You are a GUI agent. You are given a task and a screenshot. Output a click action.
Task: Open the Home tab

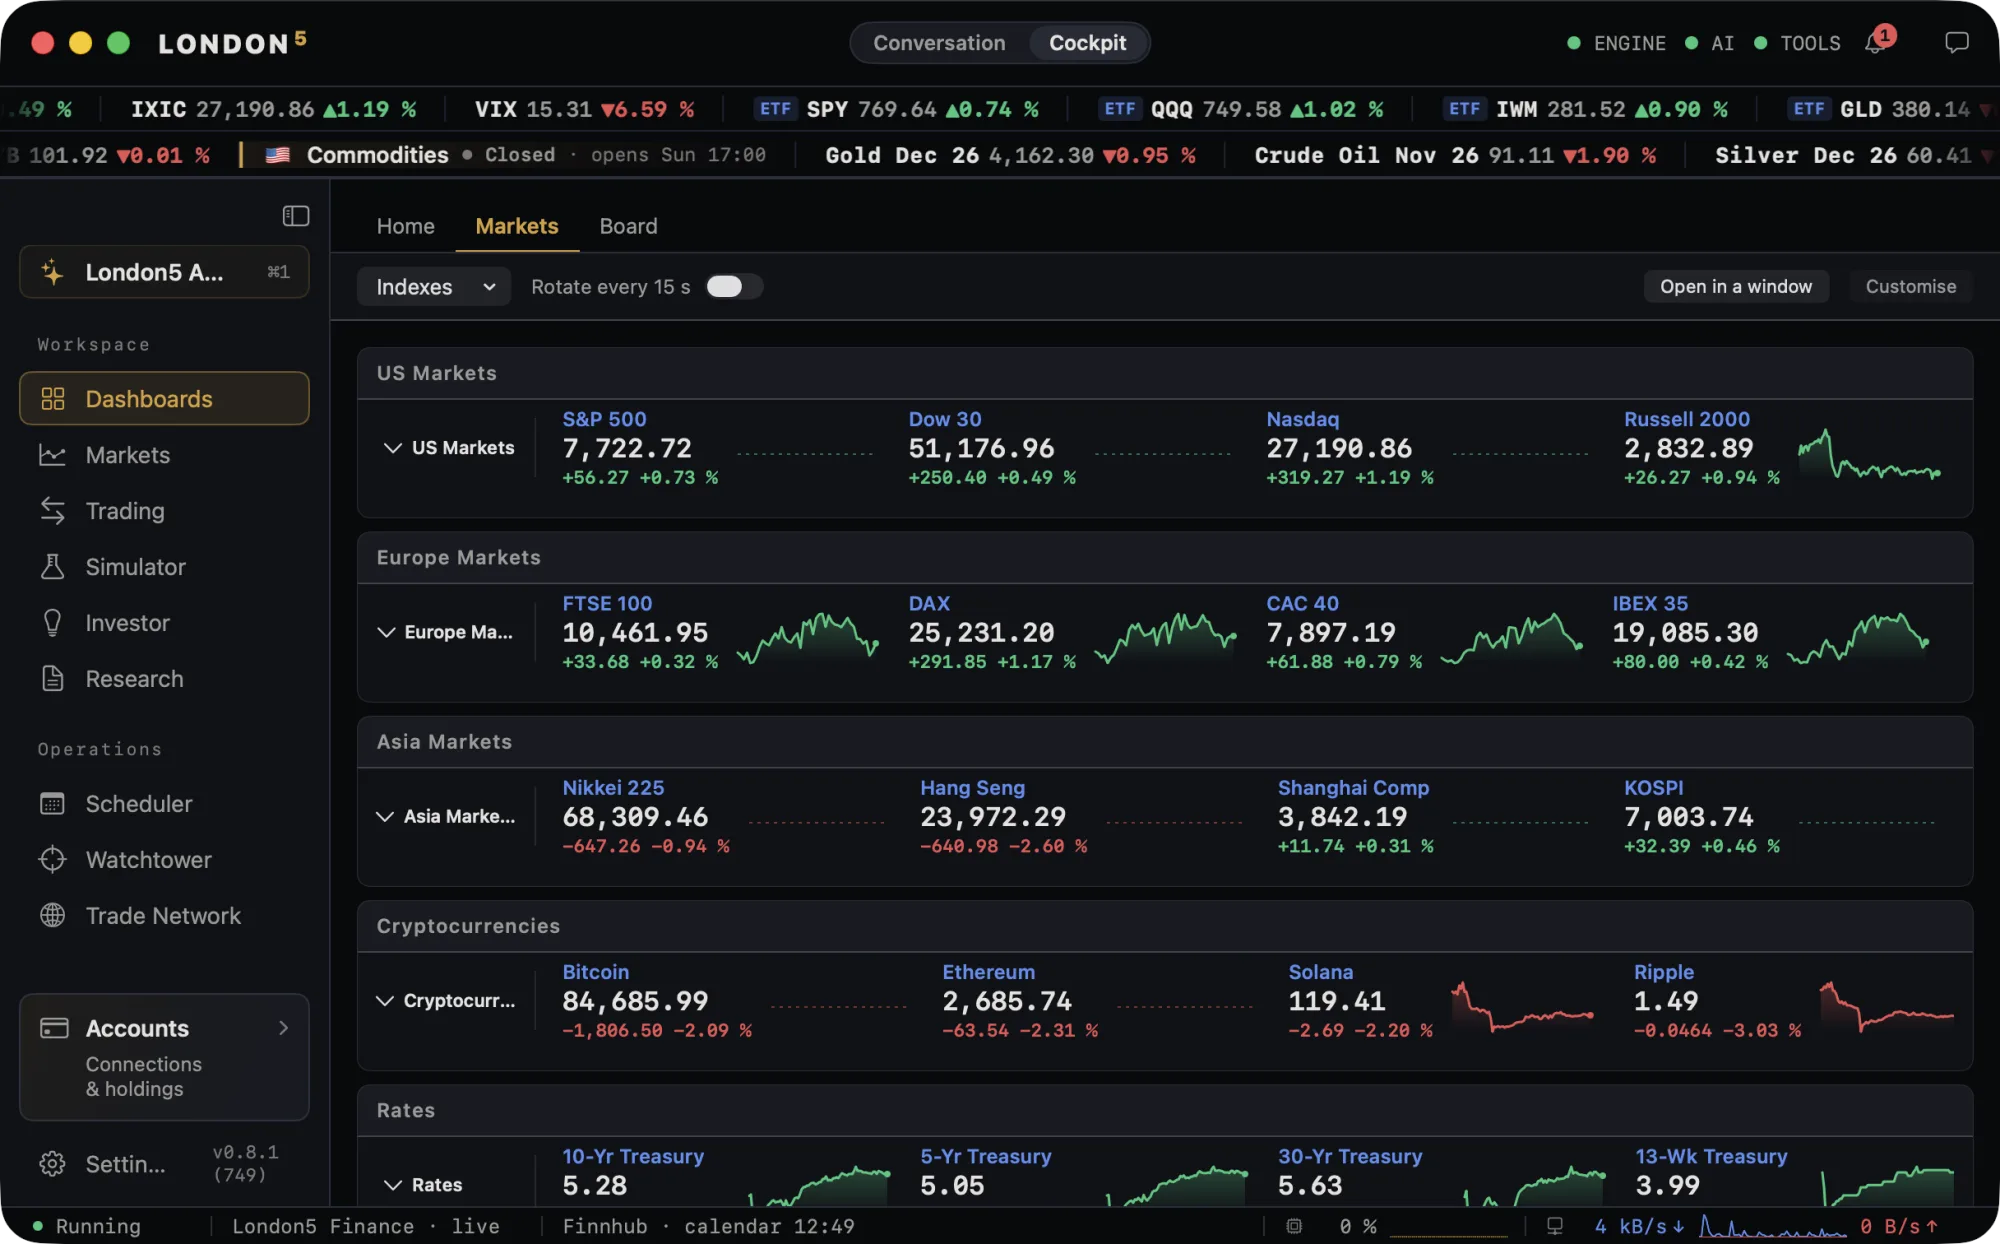point(405,226)
